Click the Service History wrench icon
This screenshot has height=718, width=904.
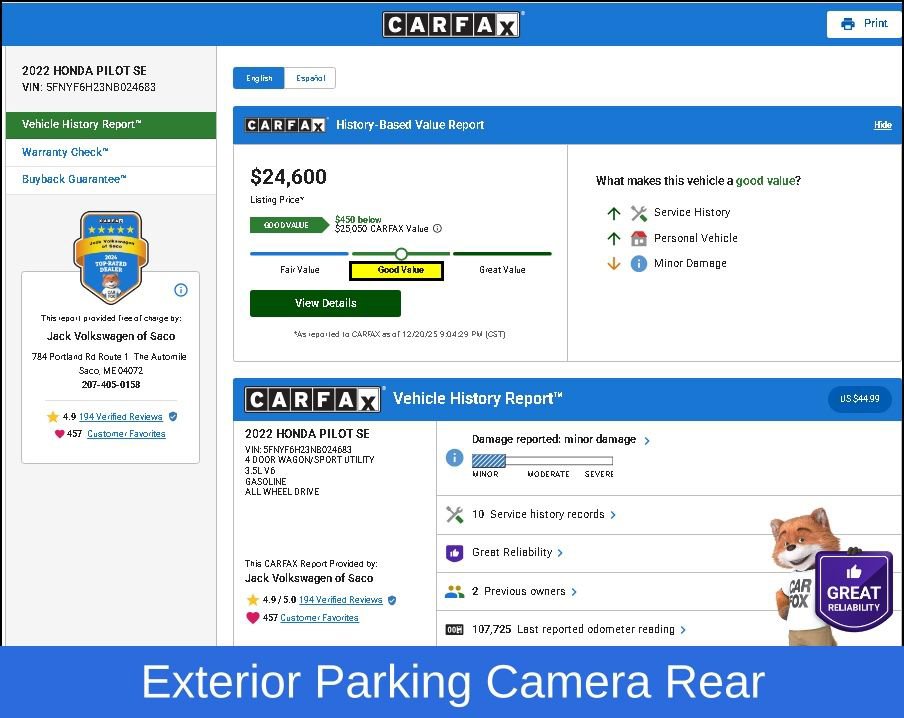[639, 213]
